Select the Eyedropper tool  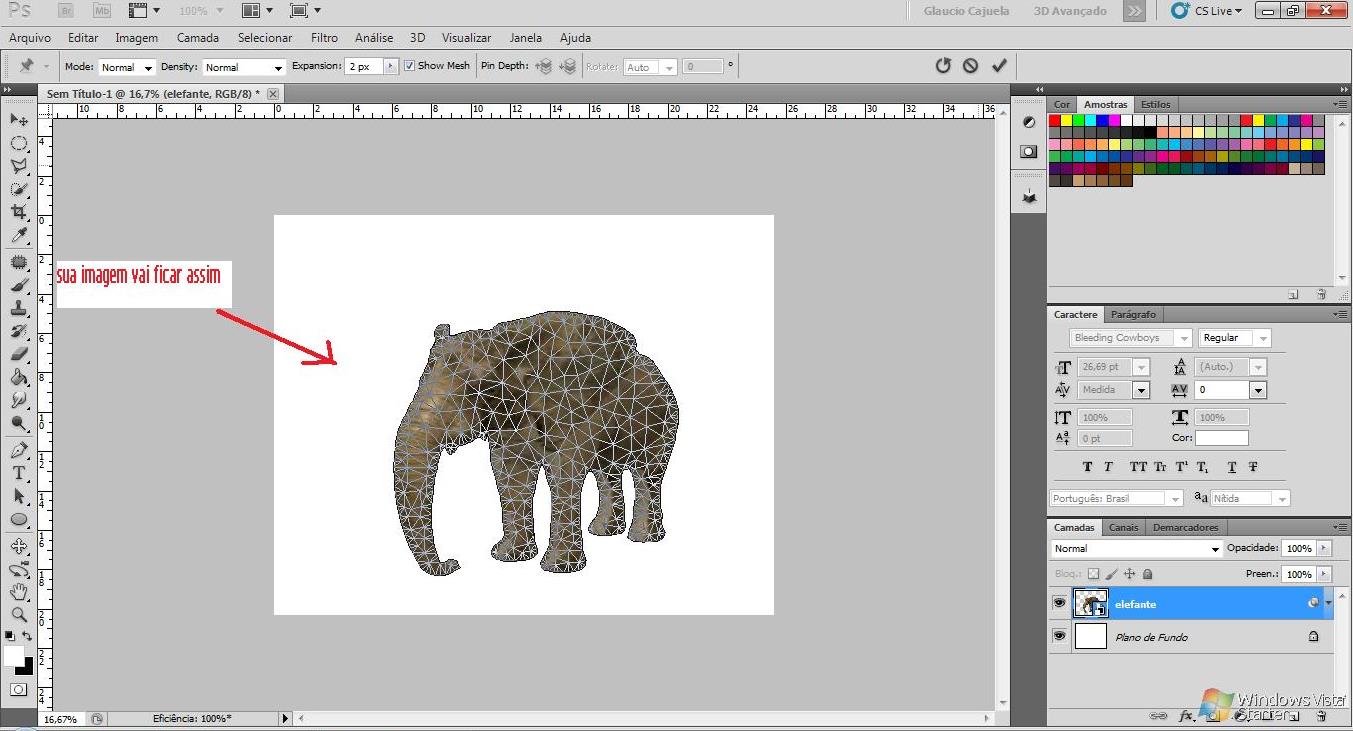(19, 235)
